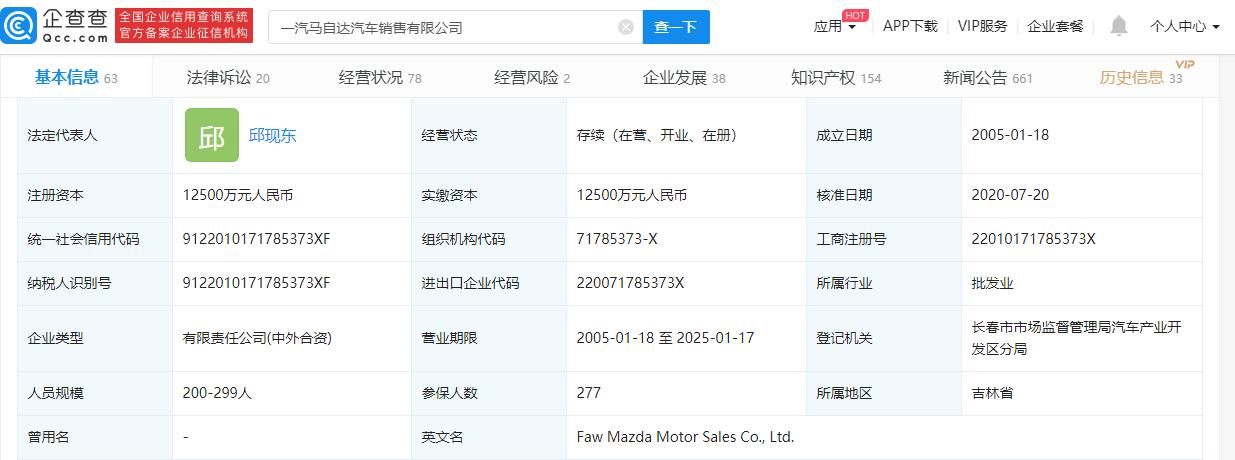Click the 全国企业信用查询系统 red banner
This screenshot has height=460, width=1235.
click(x=184, y=26)
